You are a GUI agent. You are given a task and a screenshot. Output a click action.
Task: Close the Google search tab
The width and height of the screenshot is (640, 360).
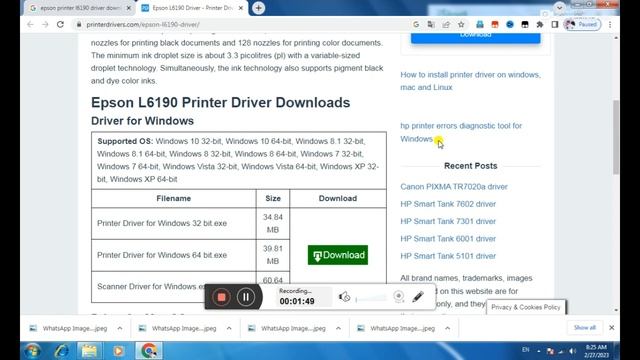tap(129, 8)
